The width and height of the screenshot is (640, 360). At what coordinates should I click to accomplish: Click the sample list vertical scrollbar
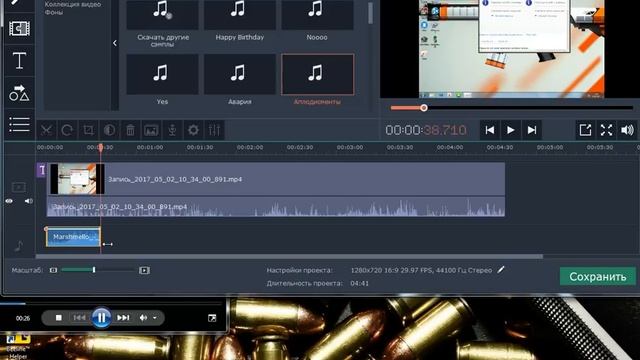click(371, 13)
